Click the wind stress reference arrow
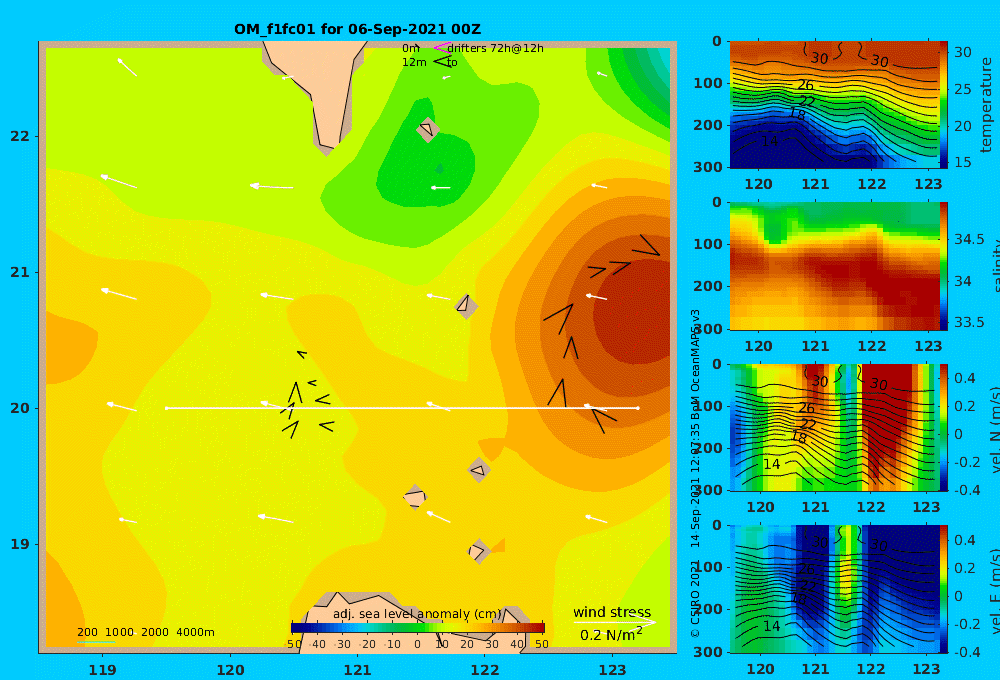 tap(614, 622)
